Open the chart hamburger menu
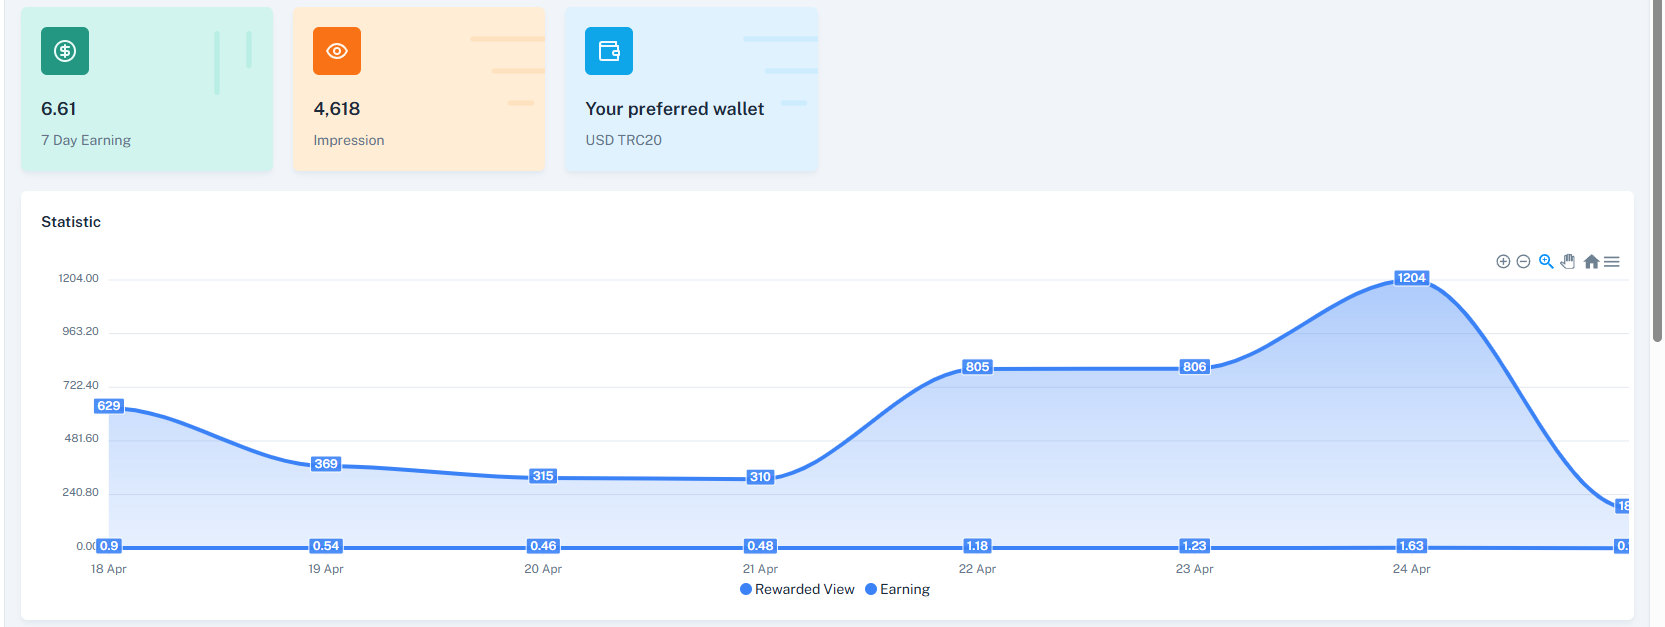Image resolution: width=1665 pixels, height=627 pixels. coord(1612,262)
